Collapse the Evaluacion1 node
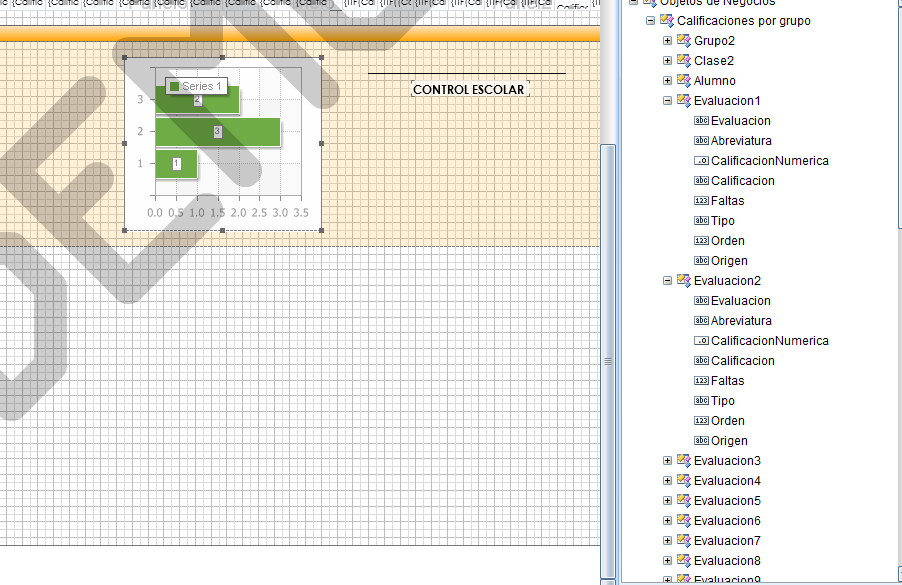 click(x=667, y=101)
